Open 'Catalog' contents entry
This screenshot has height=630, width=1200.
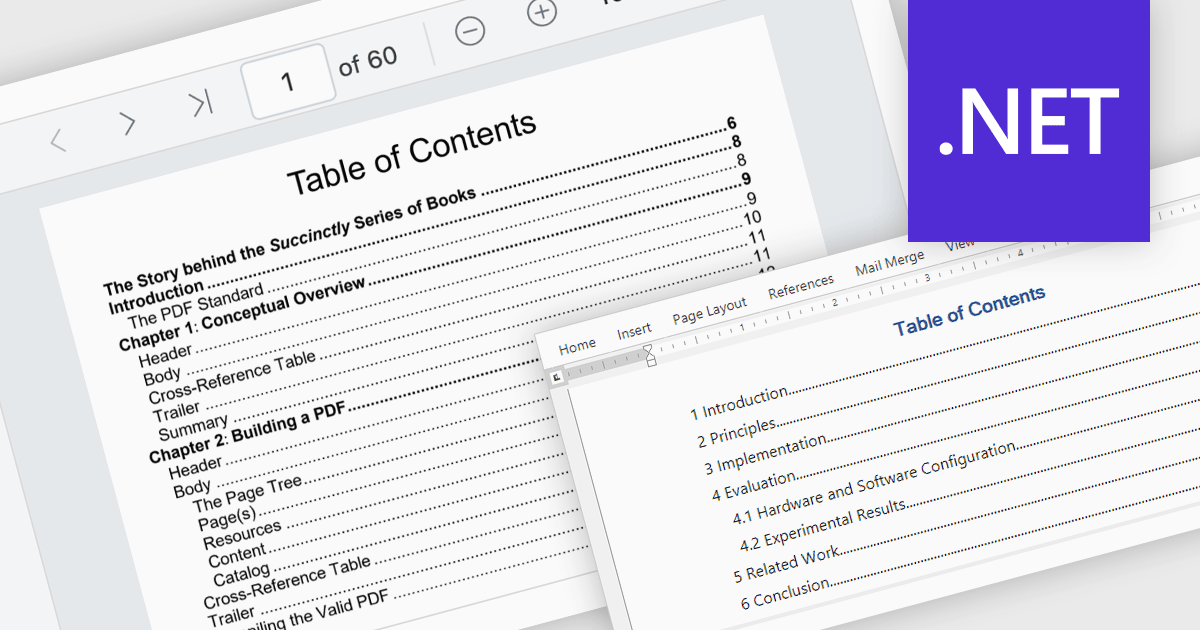[241, 573]
